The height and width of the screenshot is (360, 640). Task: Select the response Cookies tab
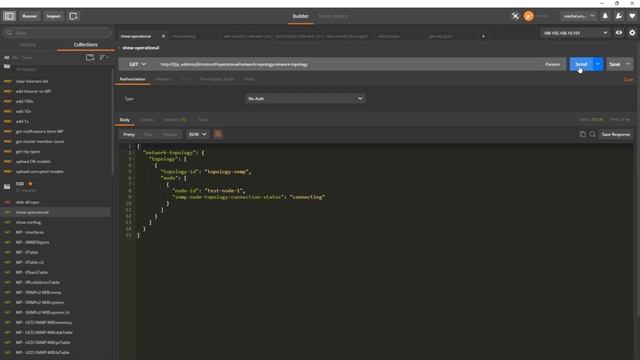pos(147,120)
